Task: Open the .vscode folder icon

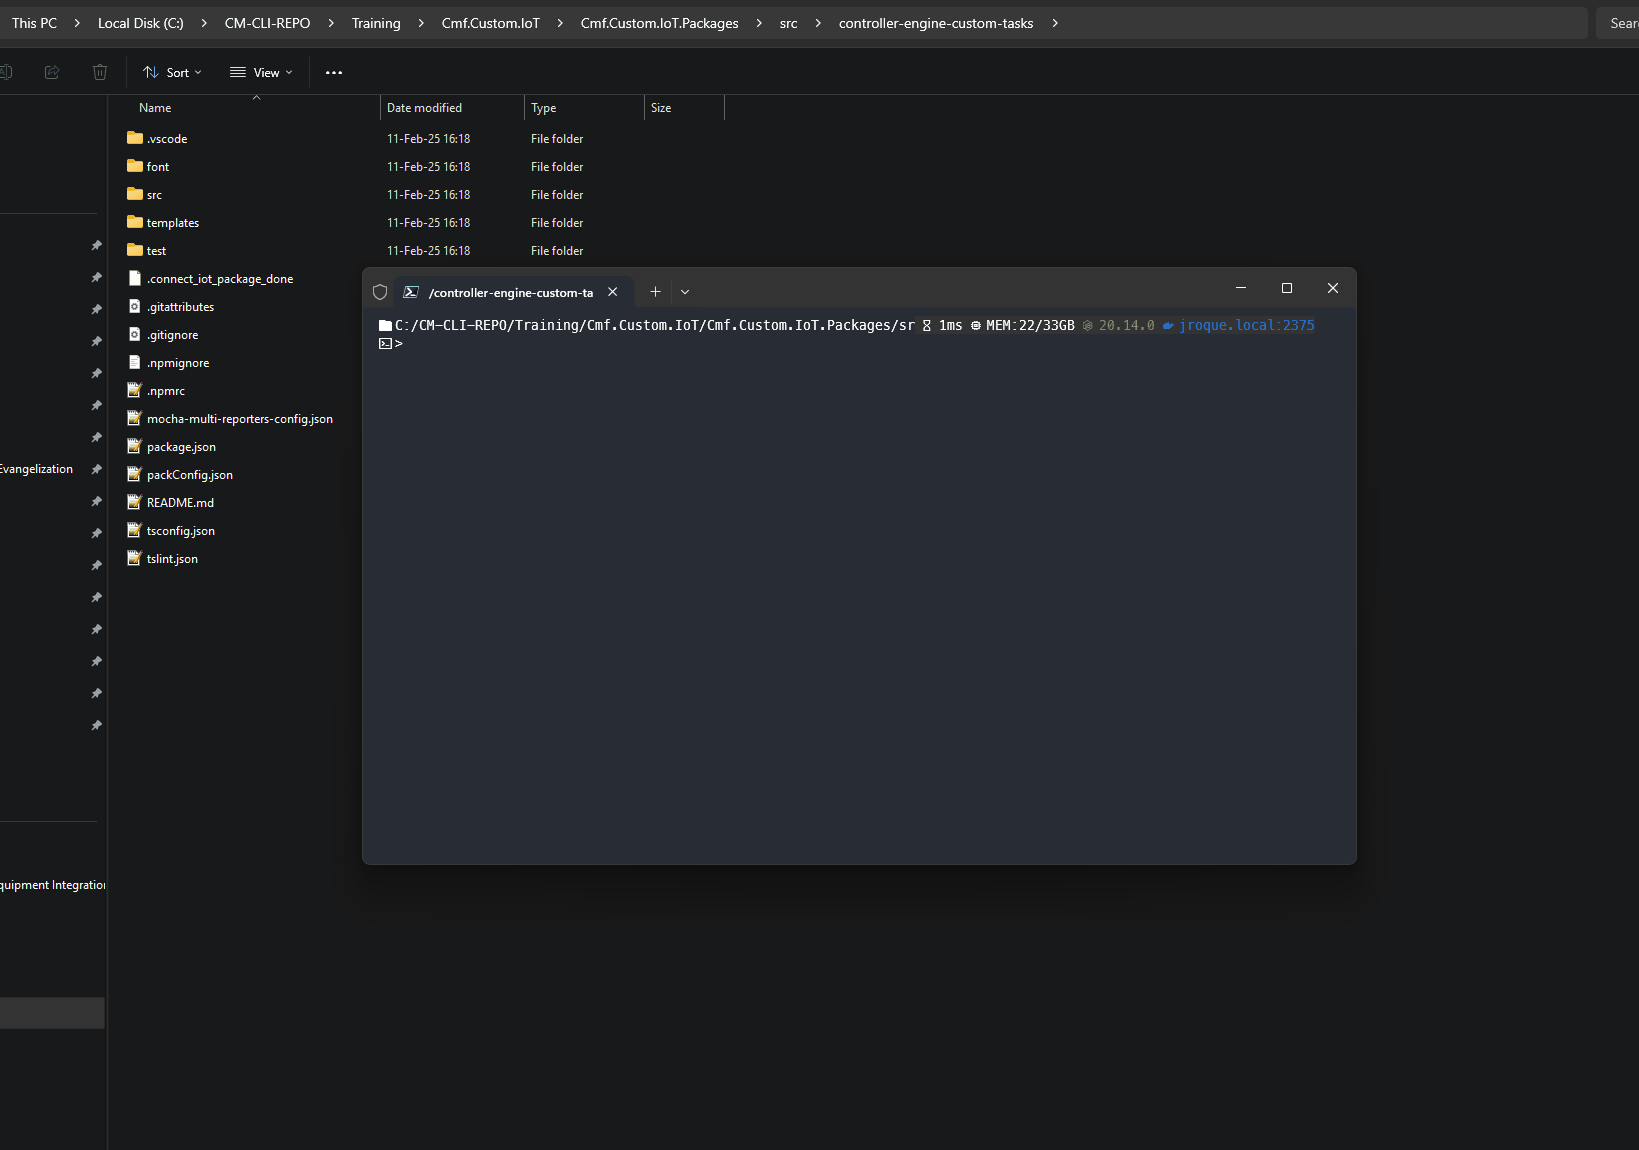Action: 135,138
